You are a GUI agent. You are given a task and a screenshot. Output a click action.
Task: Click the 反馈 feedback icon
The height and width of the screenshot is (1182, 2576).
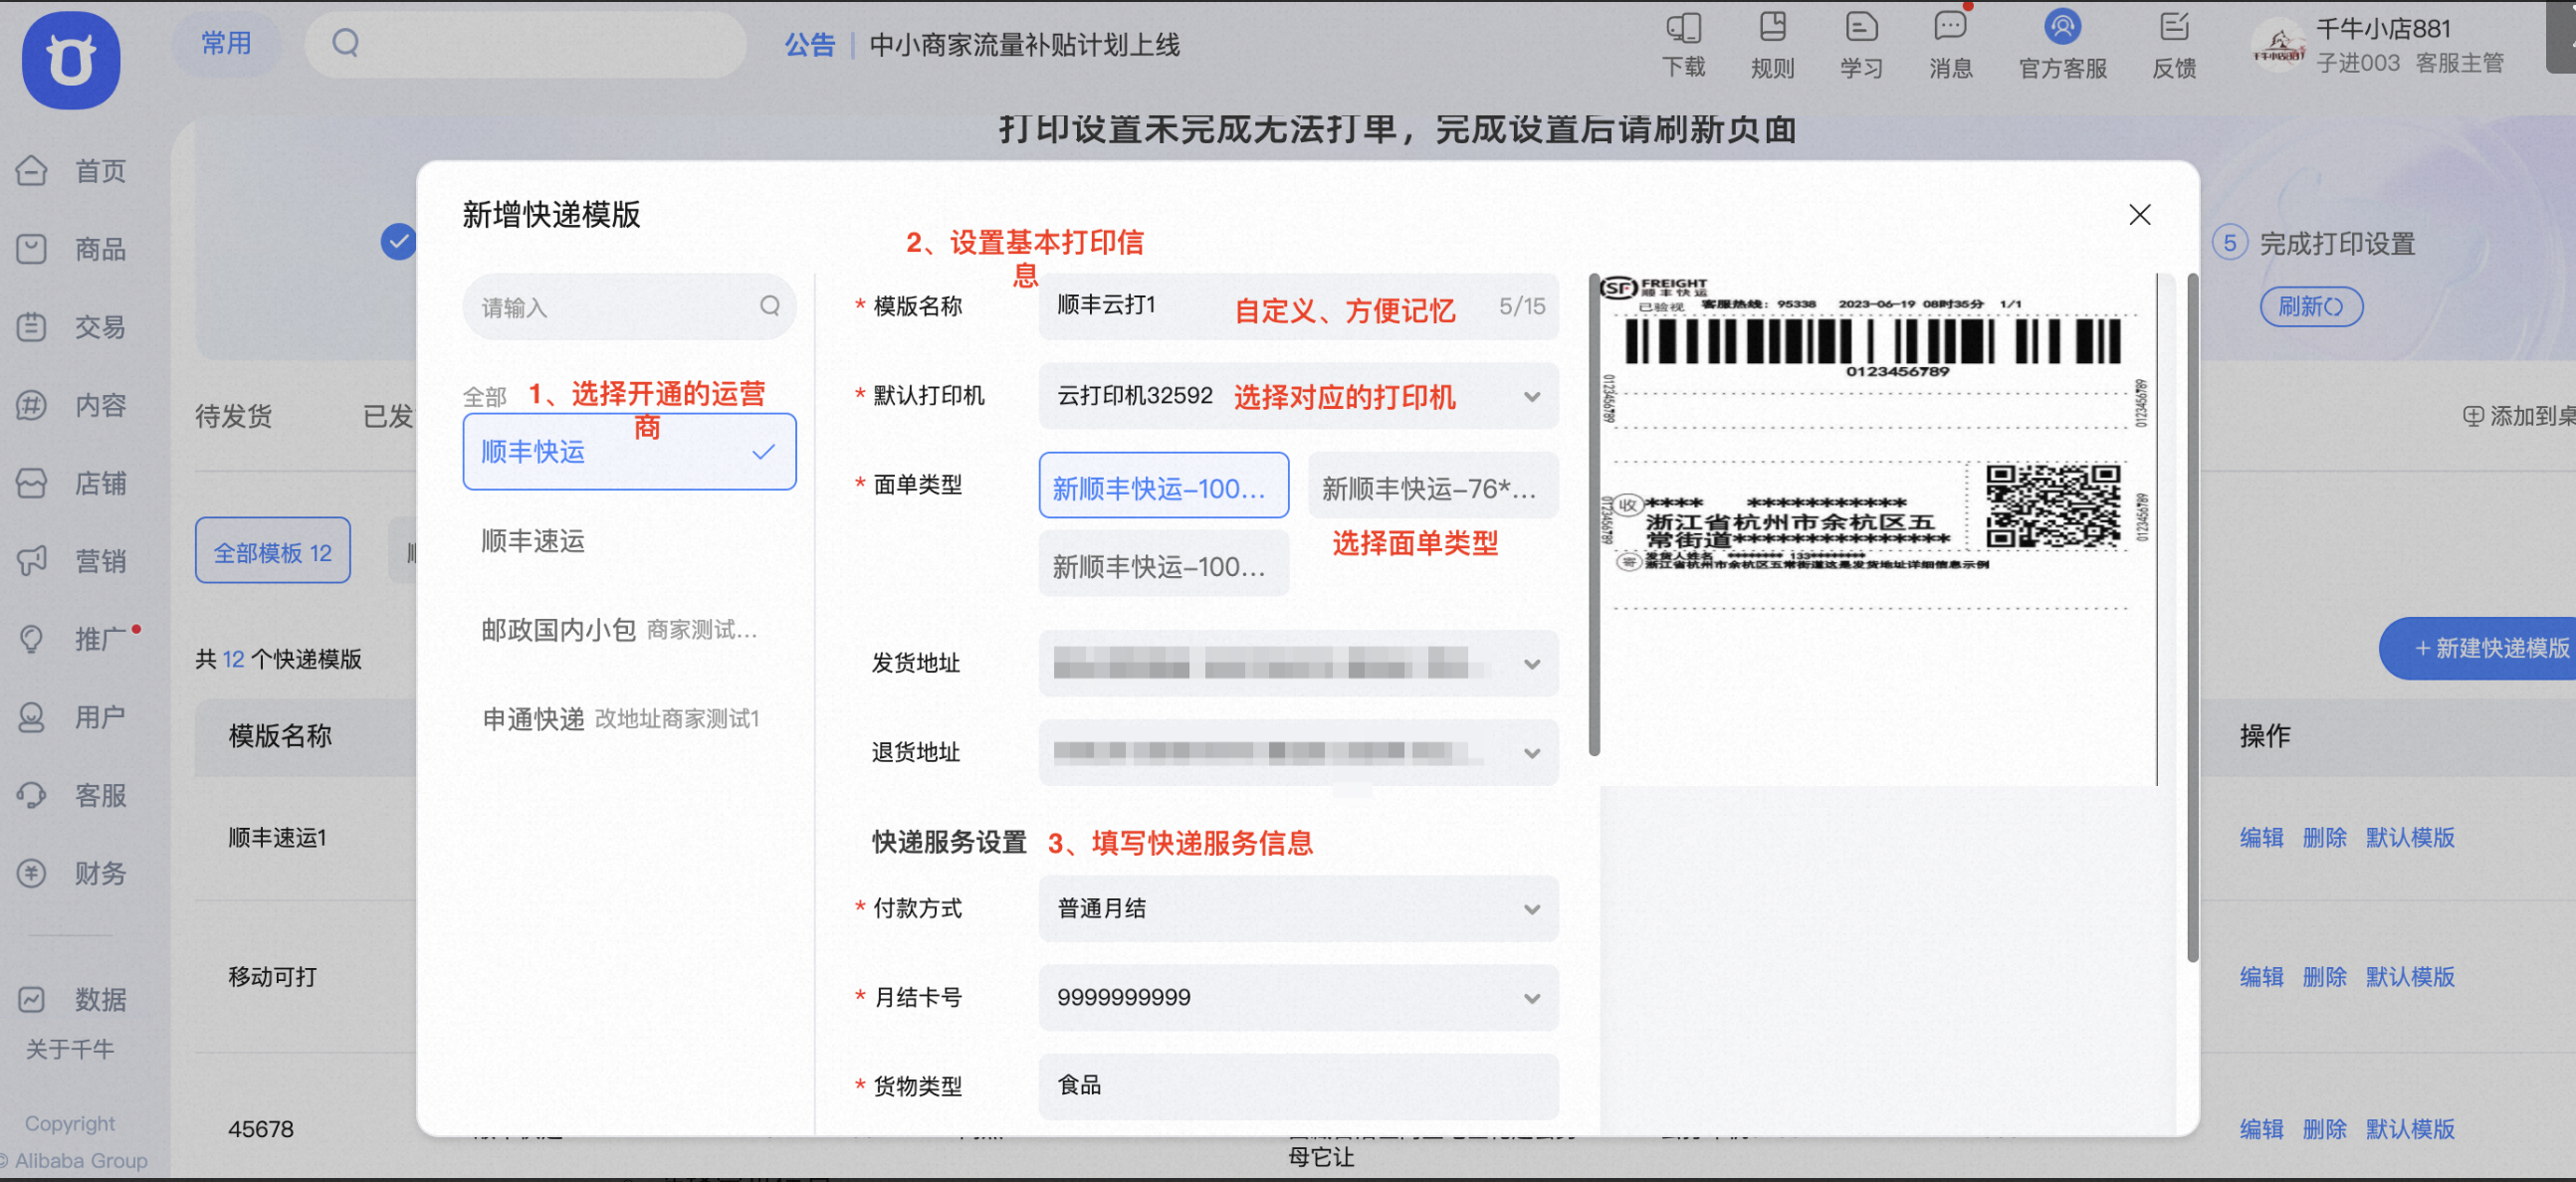pos(2174,27)
